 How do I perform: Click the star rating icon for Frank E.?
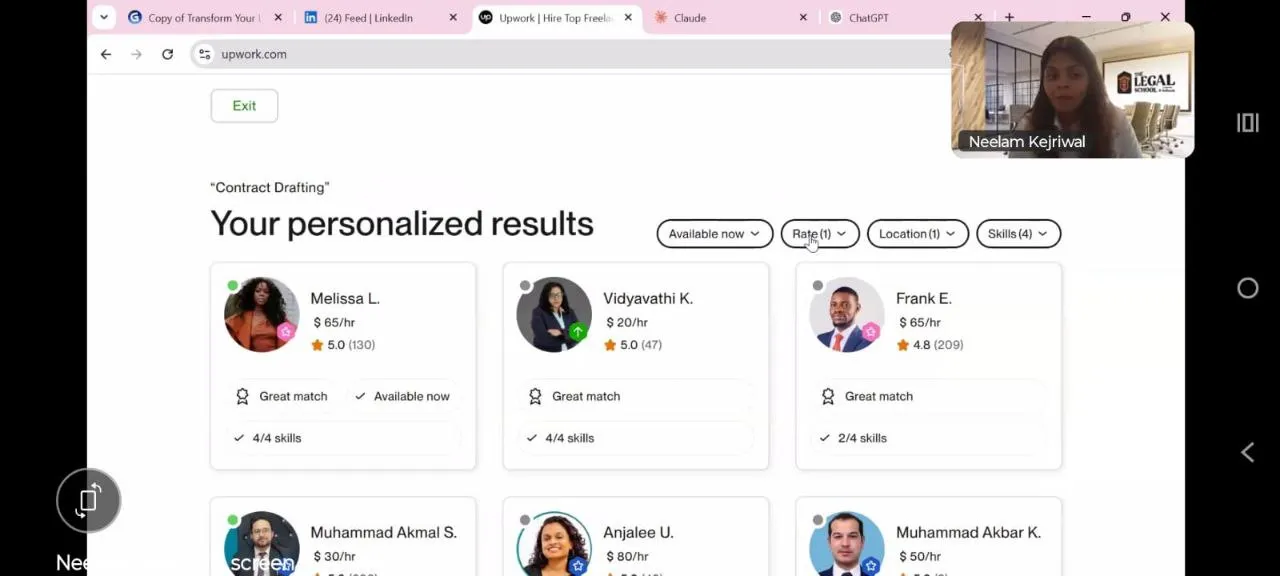pos(903,345)
